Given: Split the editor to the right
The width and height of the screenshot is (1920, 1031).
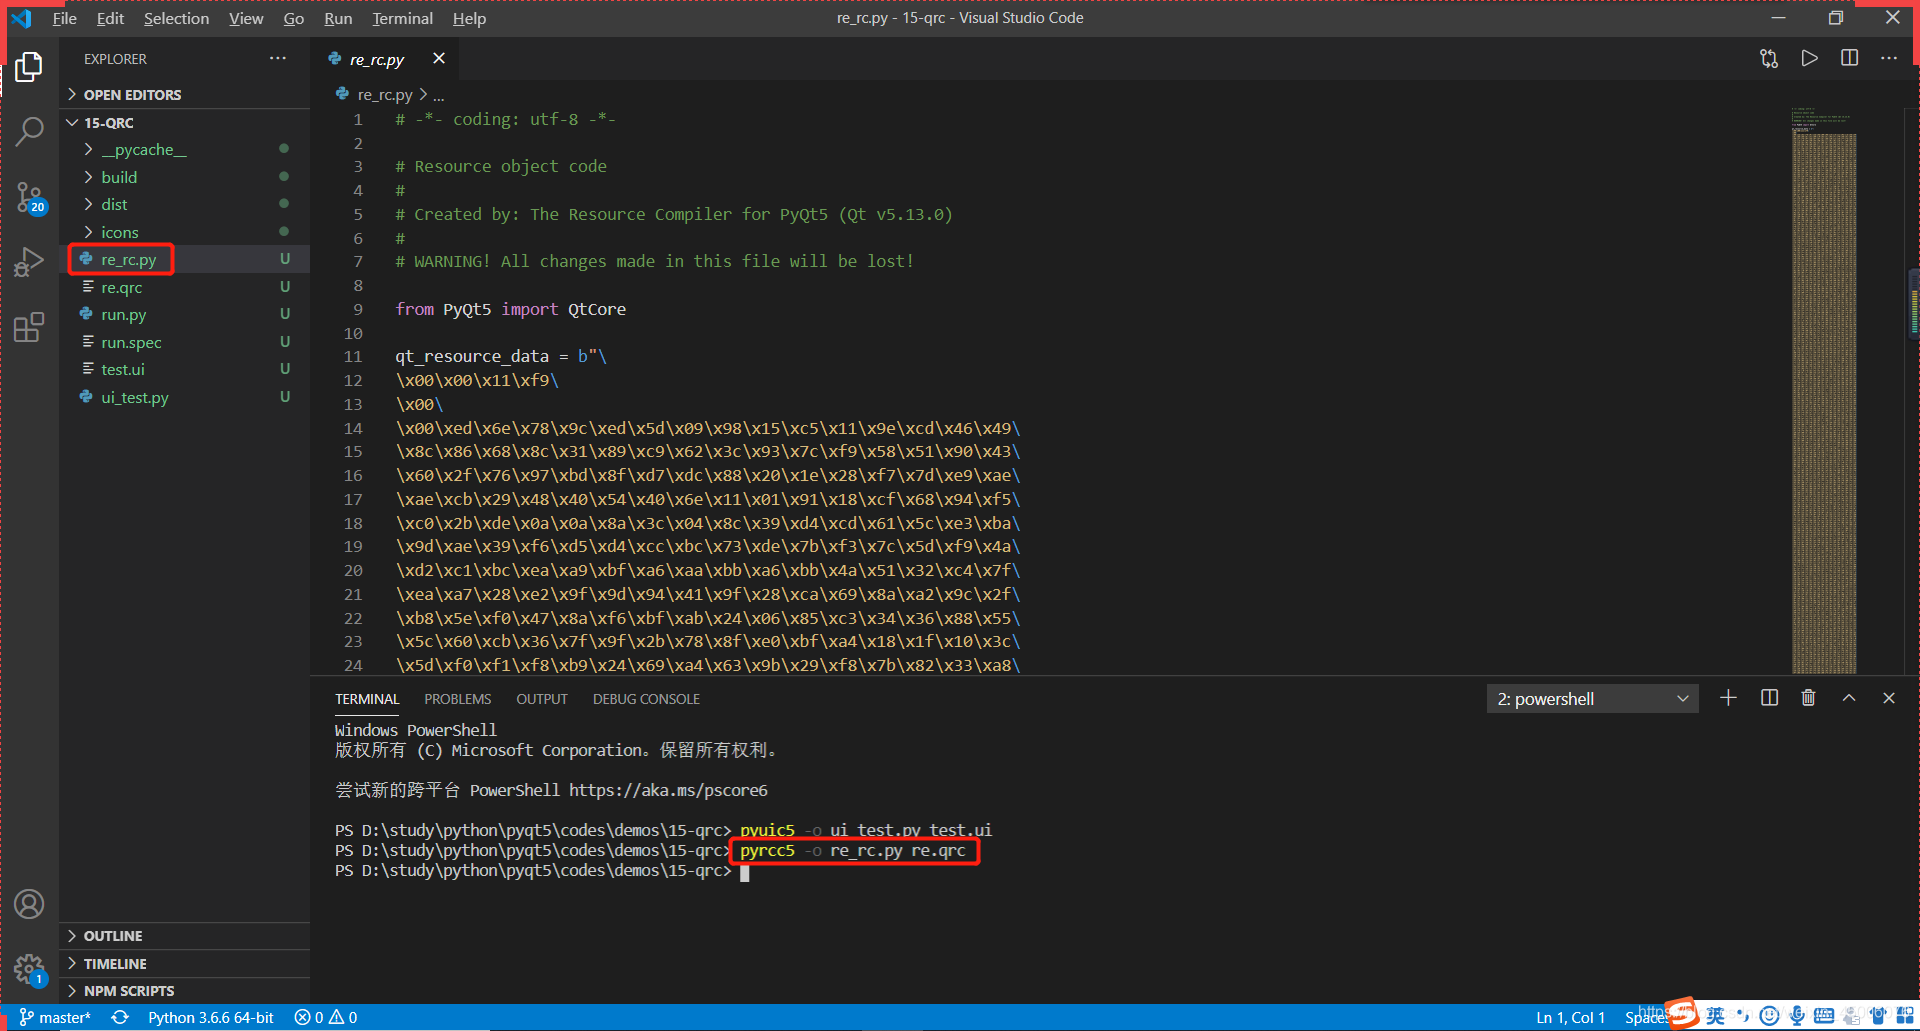Looking at the screenshot, I should (1849, 58).
